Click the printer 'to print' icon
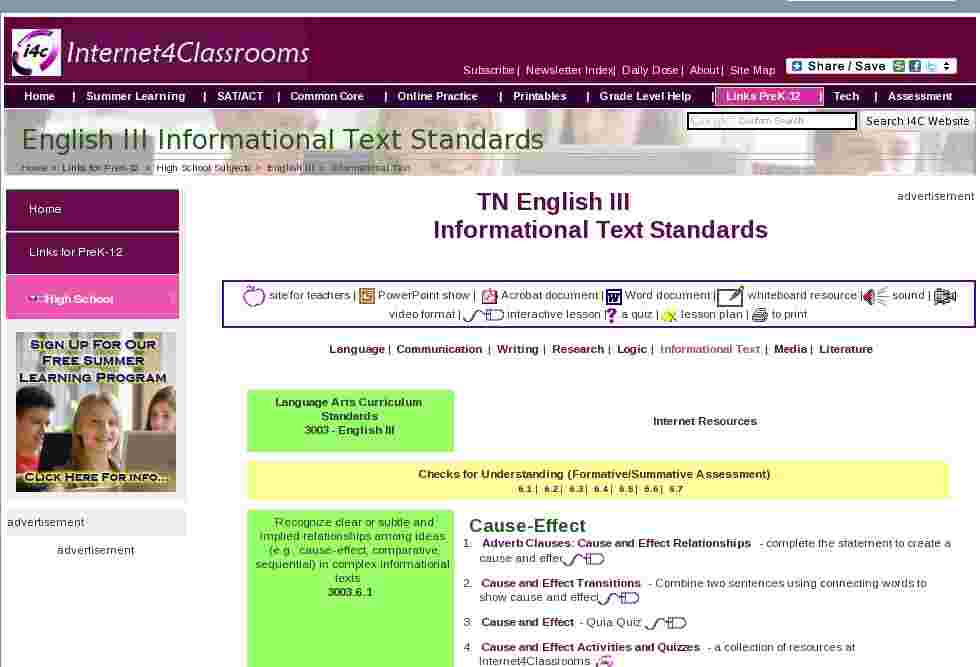The width and height of the screenshot is (980, 667). [760, 314]
